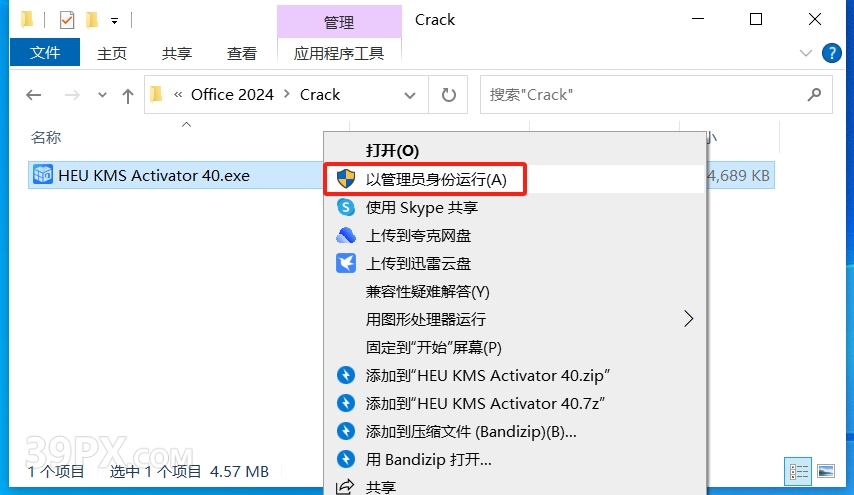
Task: Click the Xunlei cloud bird icon
Action: [346, 263]
